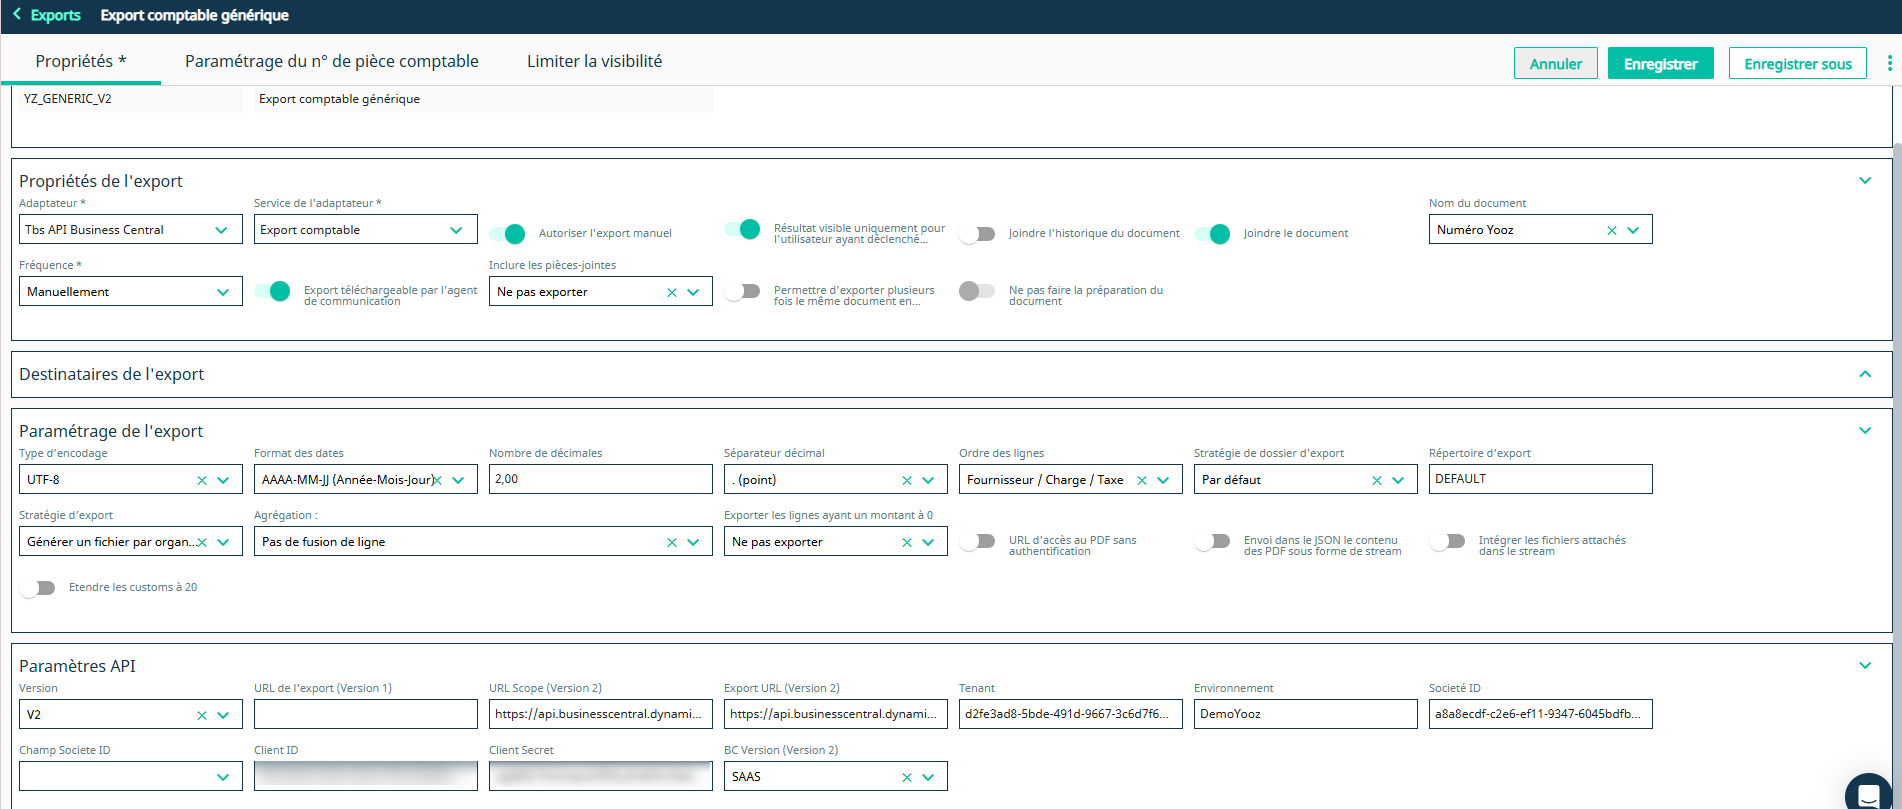The height and width of the screenshot is (809, 1902).
Task: Disable the Autoriser l'export manuel toggle
Action: (x=508, y=234)
